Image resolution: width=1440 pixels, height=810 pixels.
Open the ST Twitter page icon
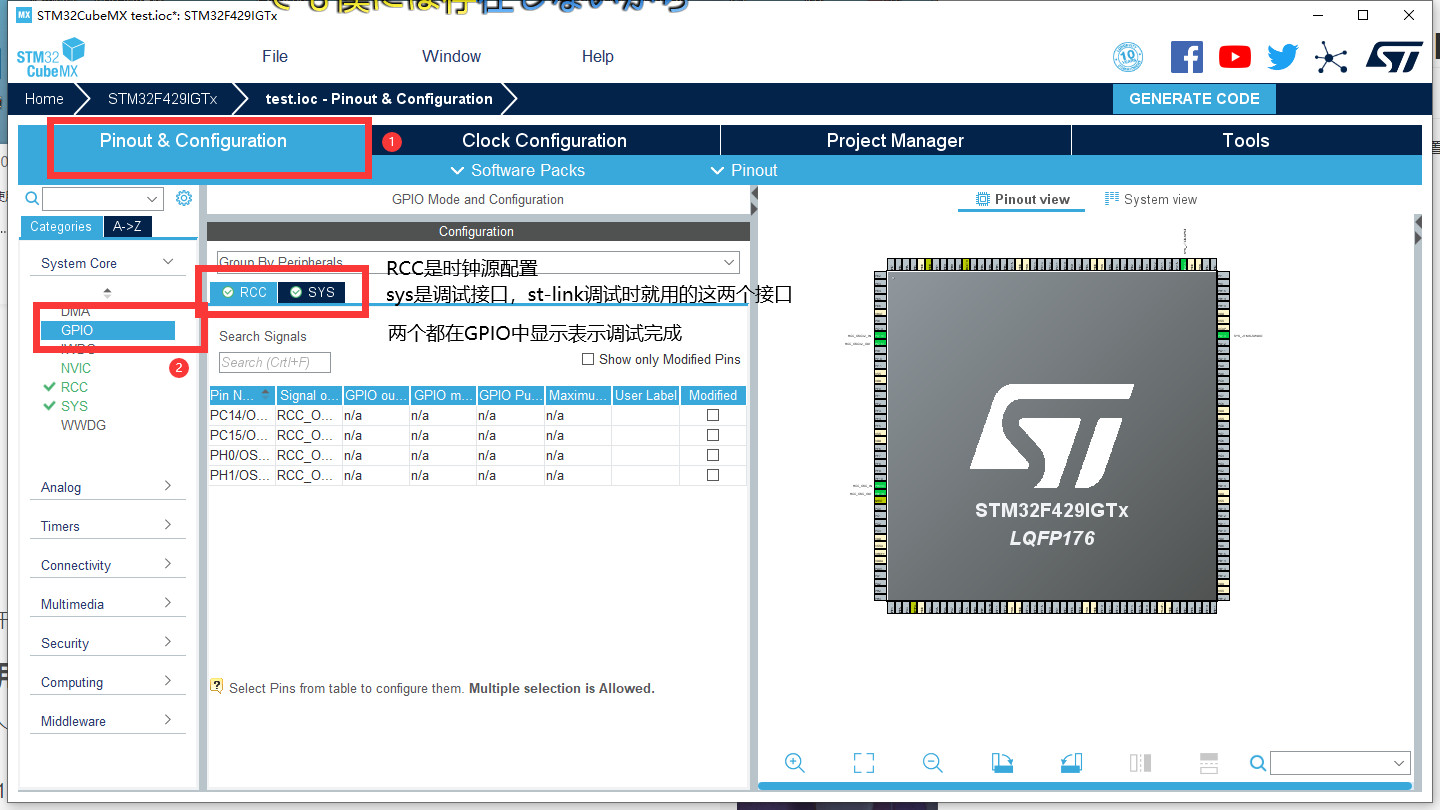[x=1283, y=57]
